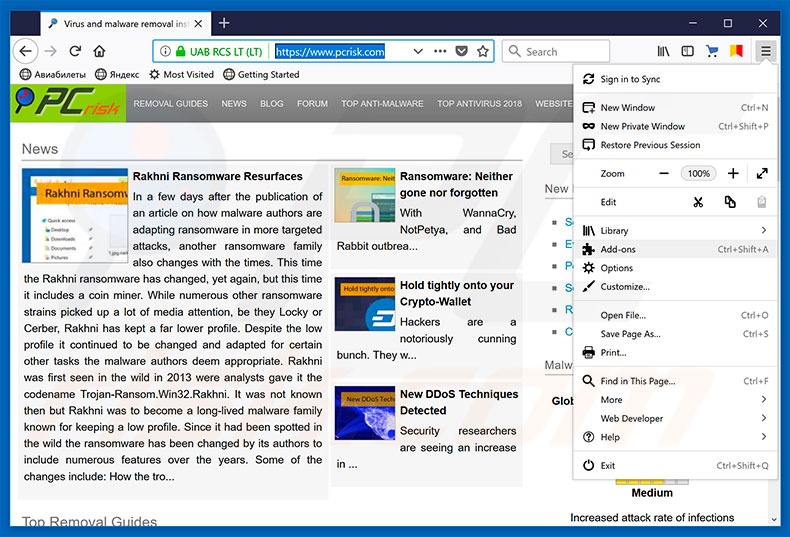Zoom in using the plus button
Viewport: 790px width, 537px height.
click(x=733, y=173)
